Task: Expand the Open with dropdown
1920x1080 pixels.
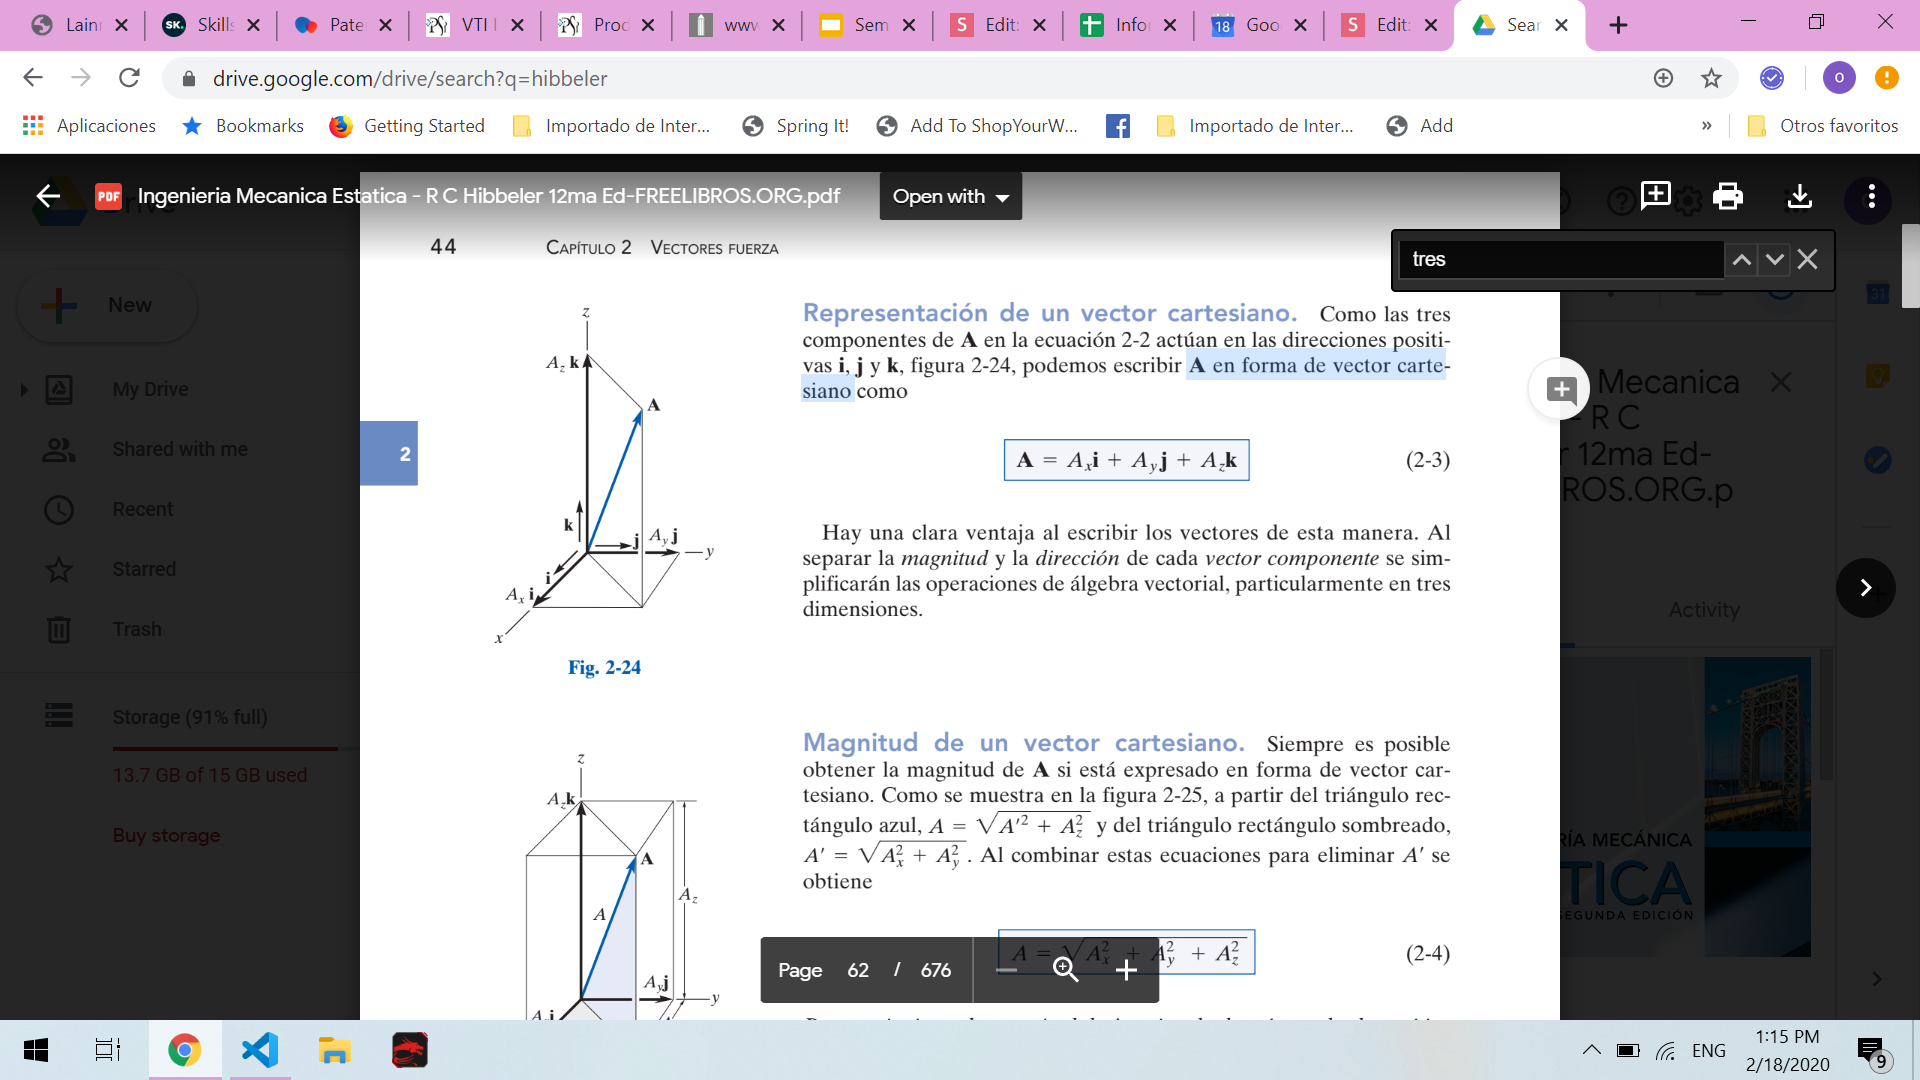Action: tap(950, 196)
